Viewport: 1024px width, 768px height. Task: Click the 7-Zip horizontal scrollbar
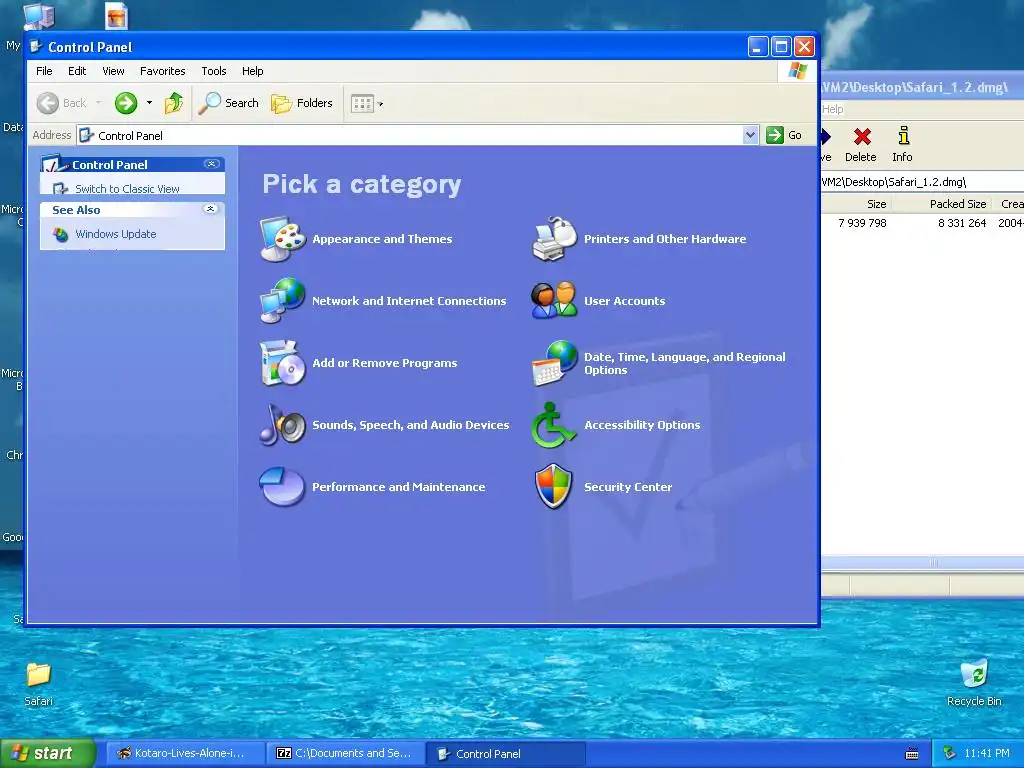(922, 562)
